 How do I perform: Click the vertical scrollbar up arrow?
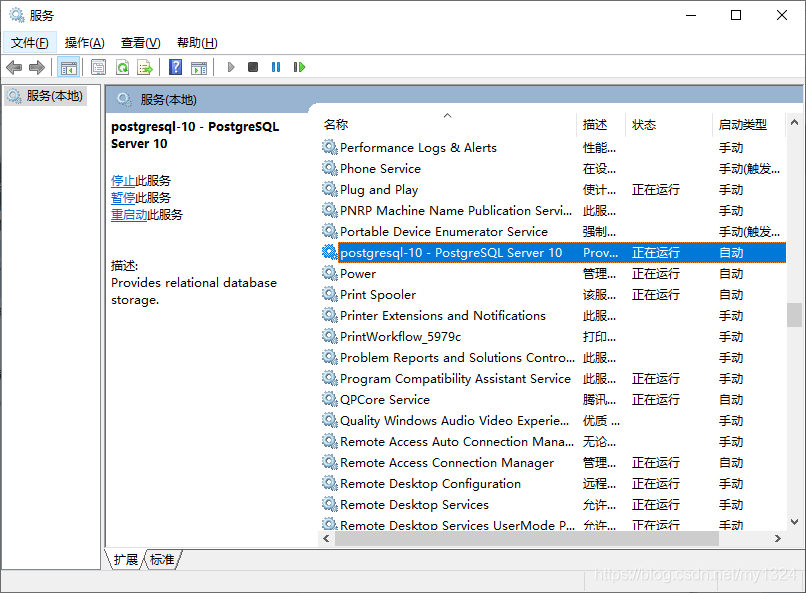[794, 122]
